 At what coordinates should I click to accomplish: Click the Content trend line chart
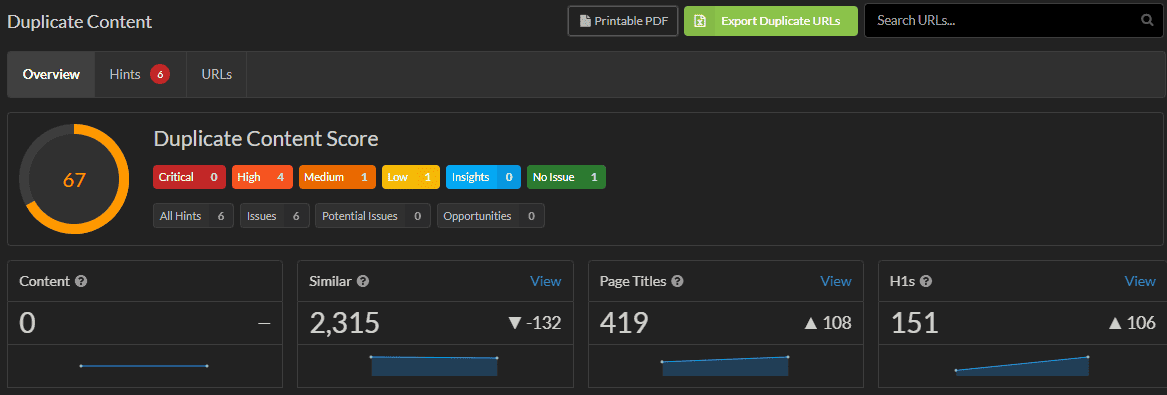[x=144, y=365]
